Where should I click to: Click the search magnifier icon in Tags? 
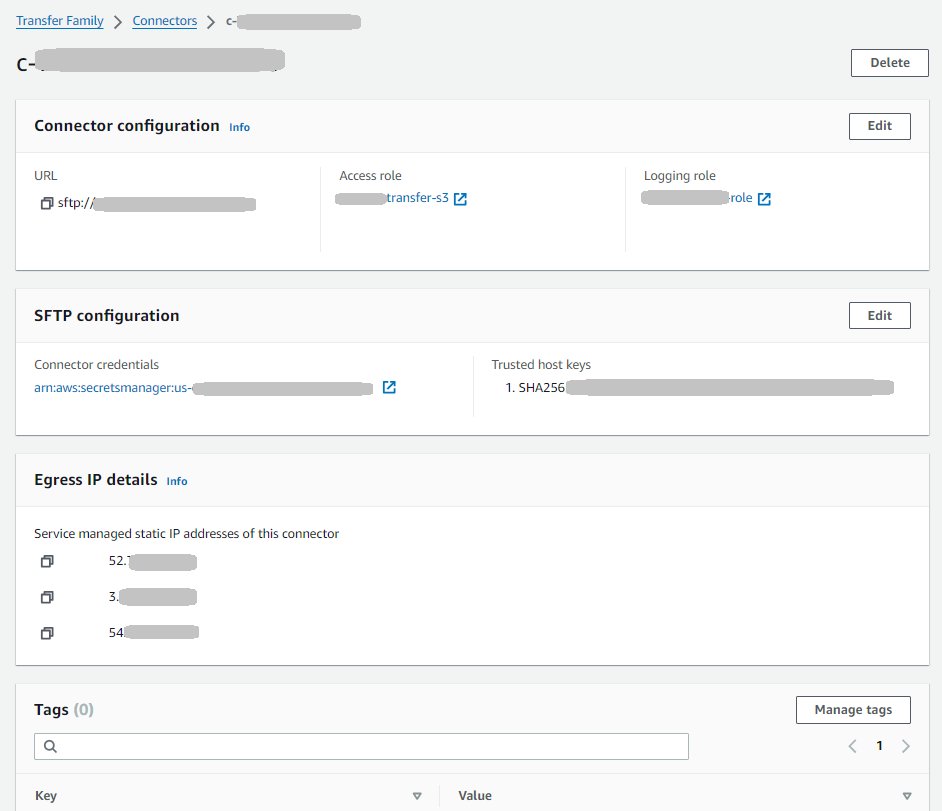pyautogui.click(x=50, y=746)
